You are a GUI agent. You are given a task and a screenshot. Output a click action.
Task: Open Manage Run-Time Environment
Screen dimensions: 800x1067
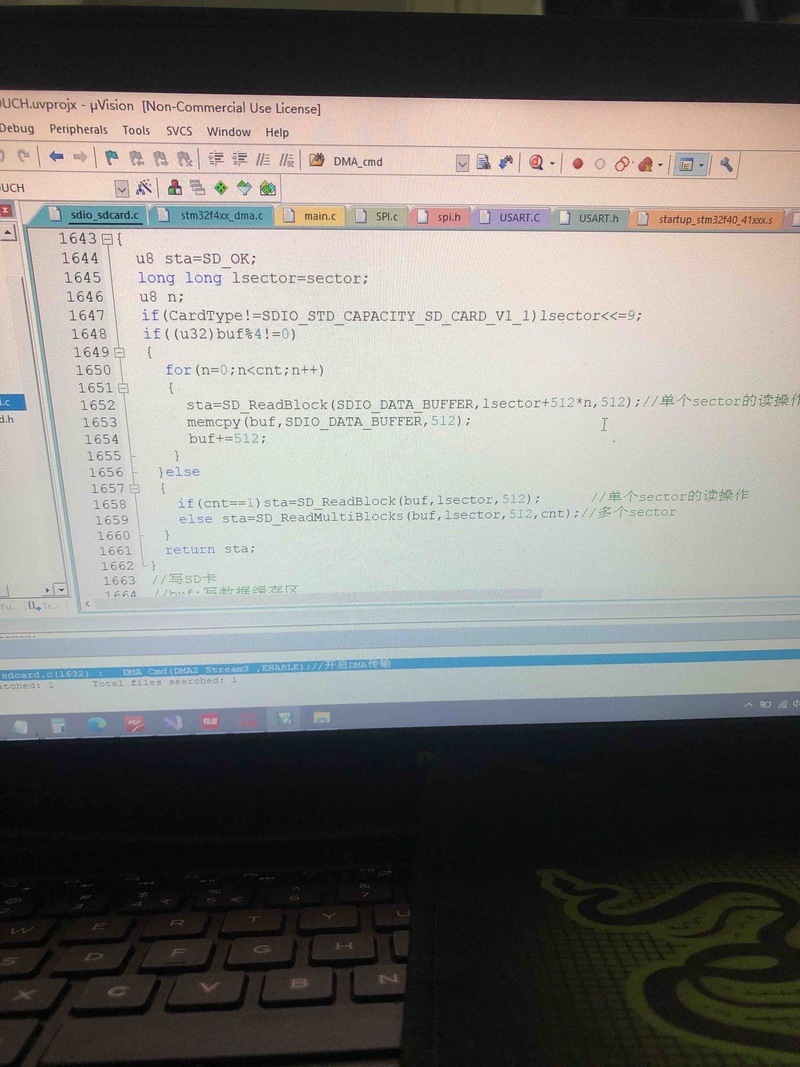221,188
